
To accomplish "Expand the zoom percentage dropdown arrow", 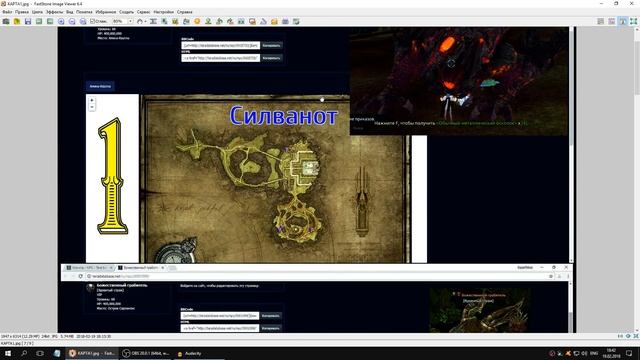I will 130,21.
